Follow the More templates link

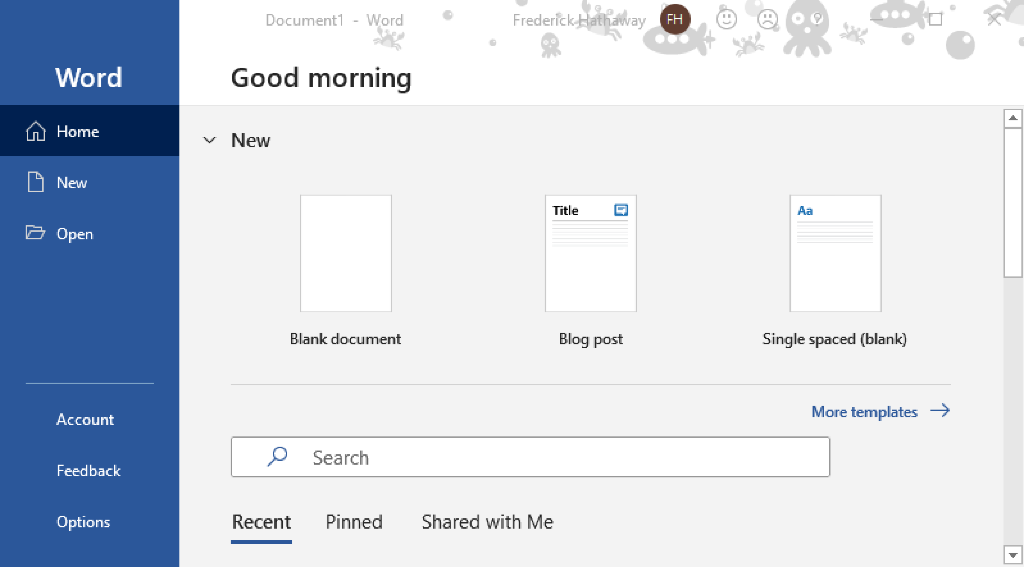pos(880,412)
